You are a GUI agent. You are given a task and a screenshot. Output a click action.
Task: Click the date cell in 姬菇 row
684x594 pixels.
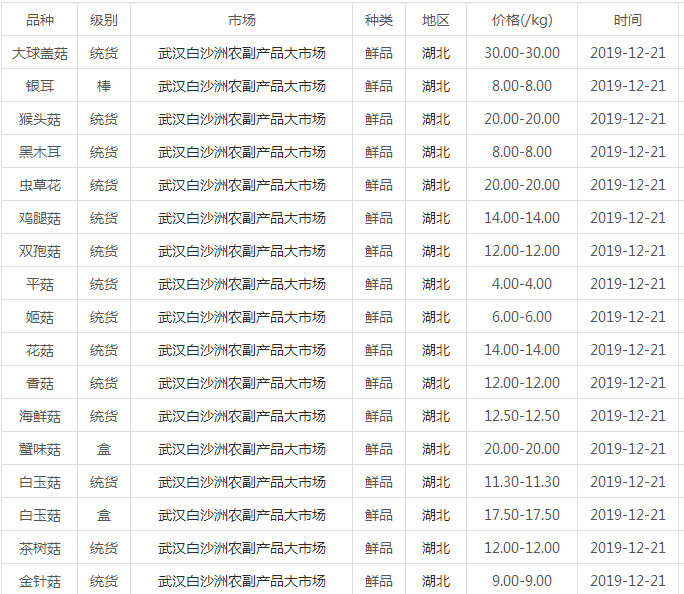pyautogui.click(x=628, y=317)
